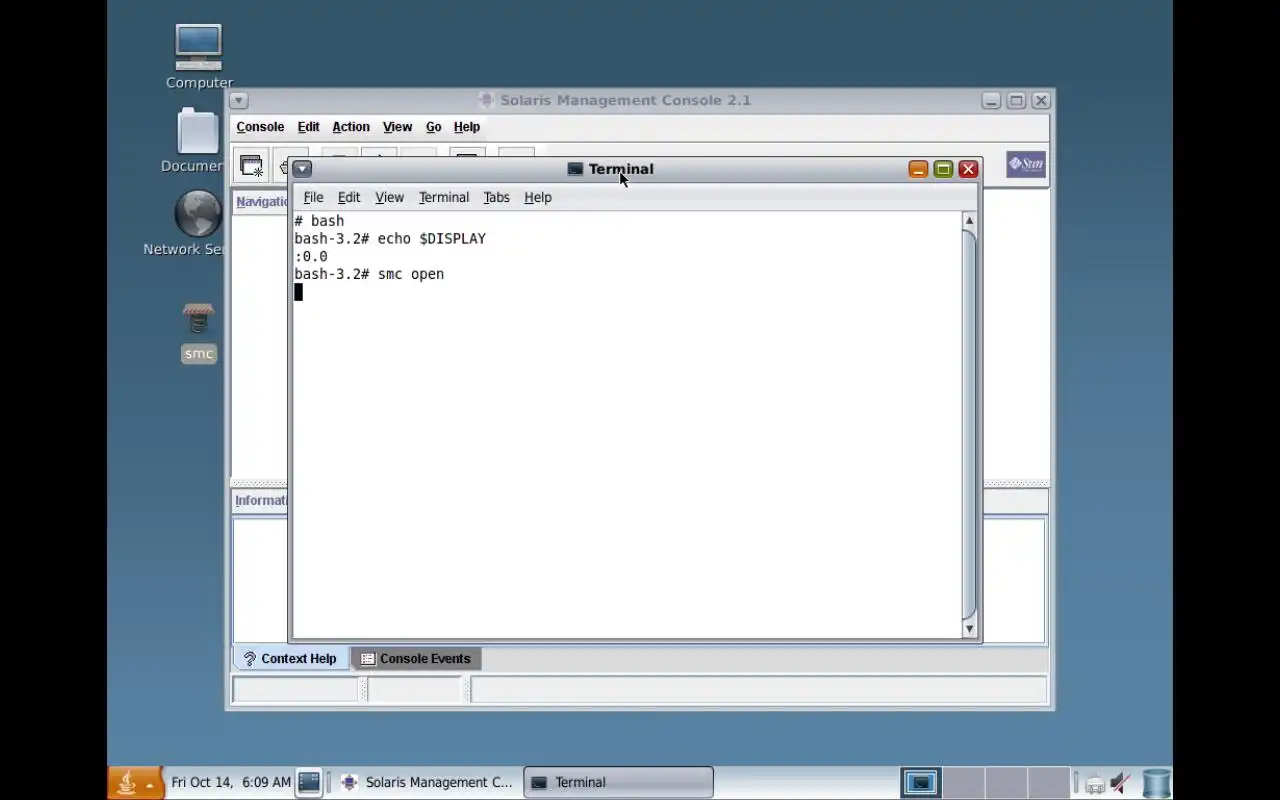The height and width of the screenshot is (800, 1280).
Task: Switch to the fourth workspace in the switcher
Action: click(1050, 782)
